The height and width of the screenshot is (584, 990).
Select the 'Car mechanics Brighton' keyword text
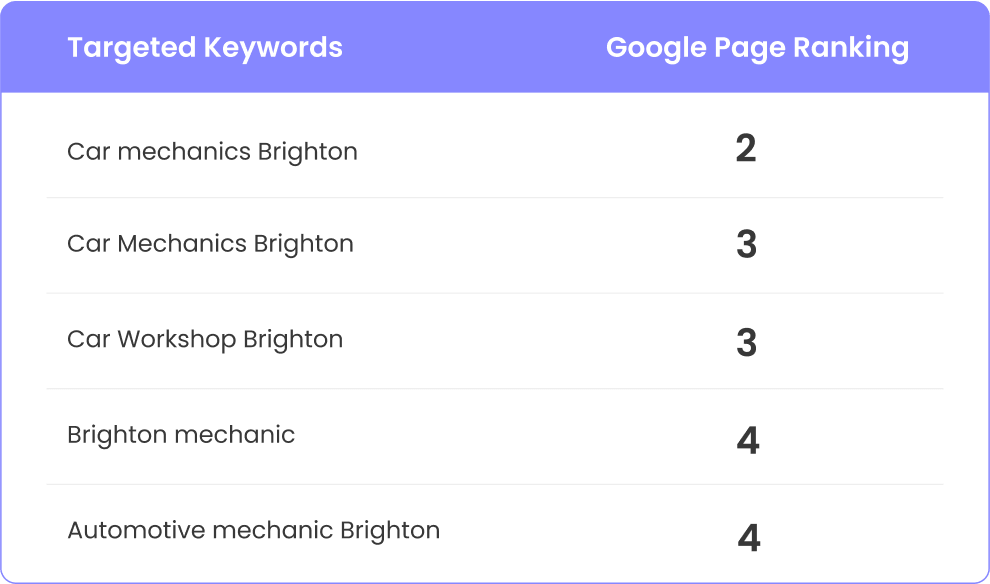[x=212, y=152]
